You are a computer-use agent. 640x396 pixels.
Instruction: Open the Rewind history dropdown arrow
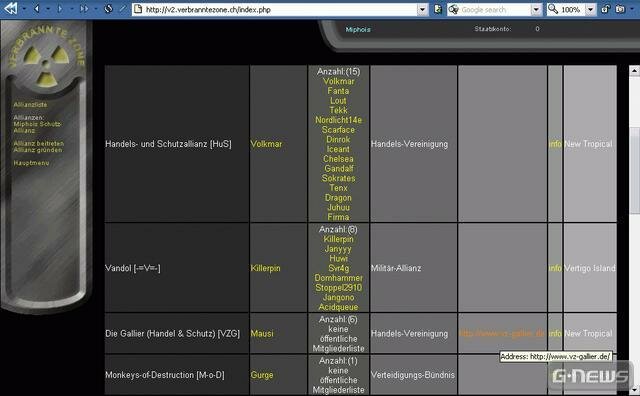click(24, 9)
